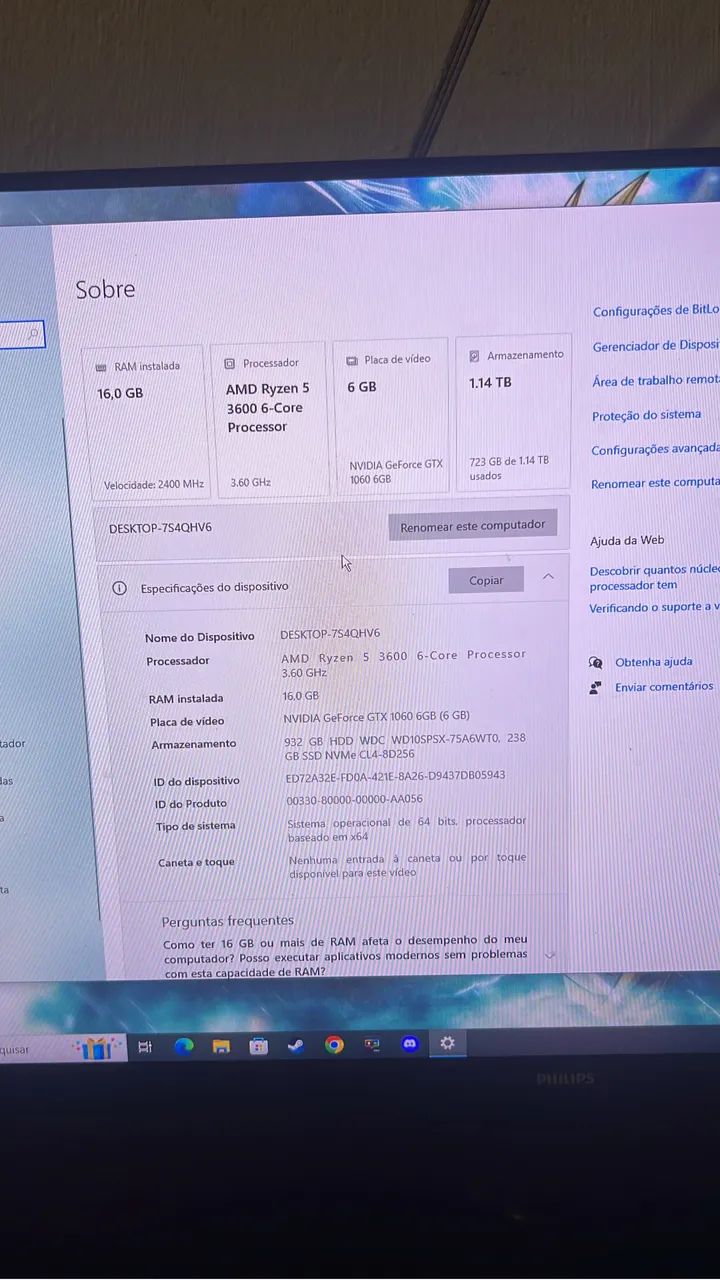
Task: Open Configurações de BitLocker link
Action: pyautogui.click(x=656, y=311)
